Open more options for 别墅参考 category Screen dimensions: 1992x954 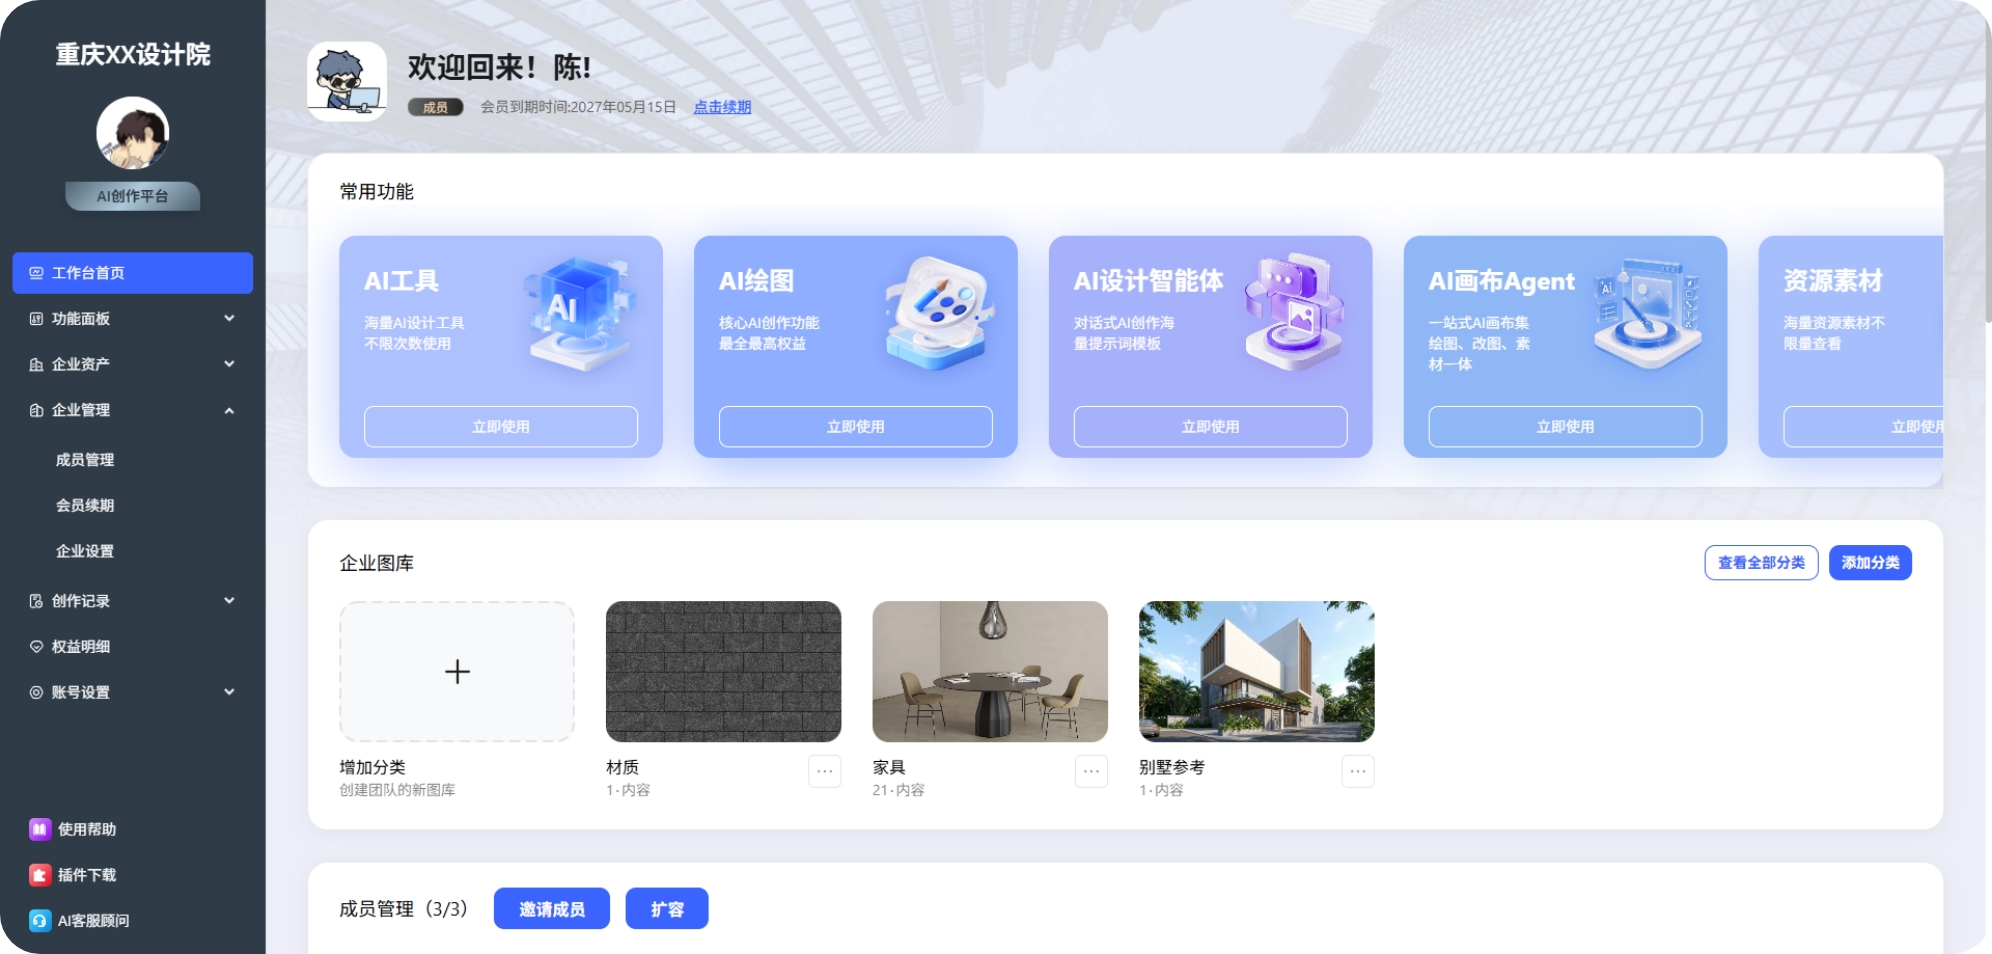1358,771
